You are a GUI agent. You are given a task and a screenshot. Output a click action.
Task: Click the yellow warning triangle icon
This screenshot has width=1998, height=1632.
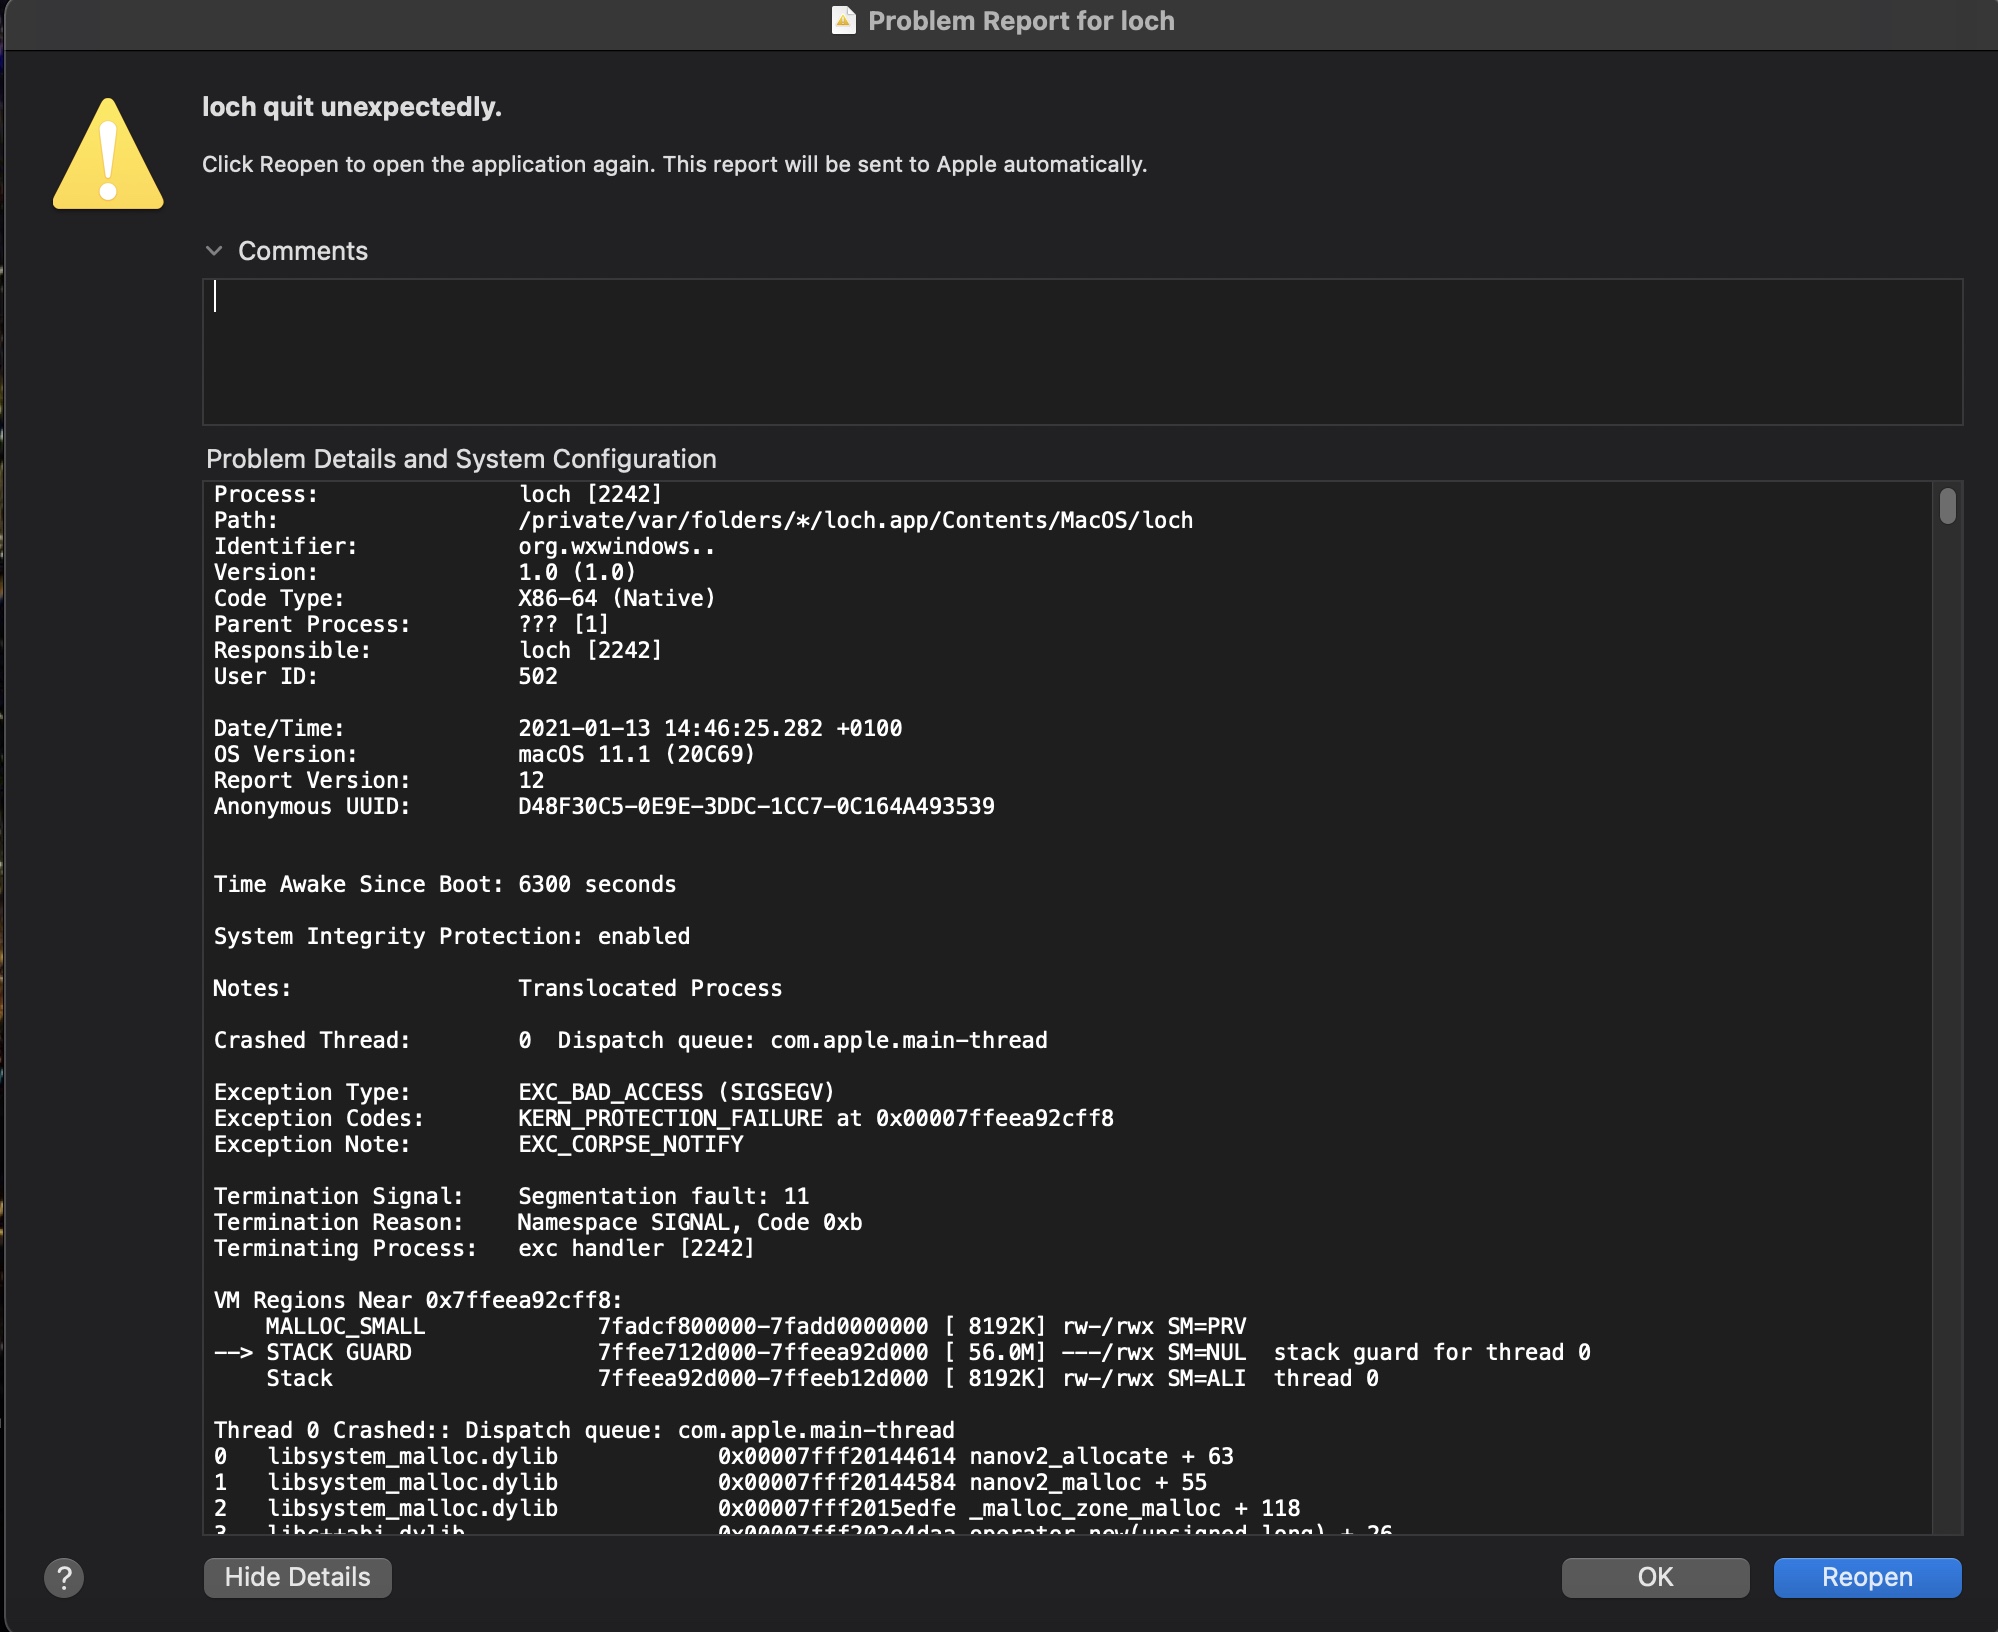pos(108,154)
